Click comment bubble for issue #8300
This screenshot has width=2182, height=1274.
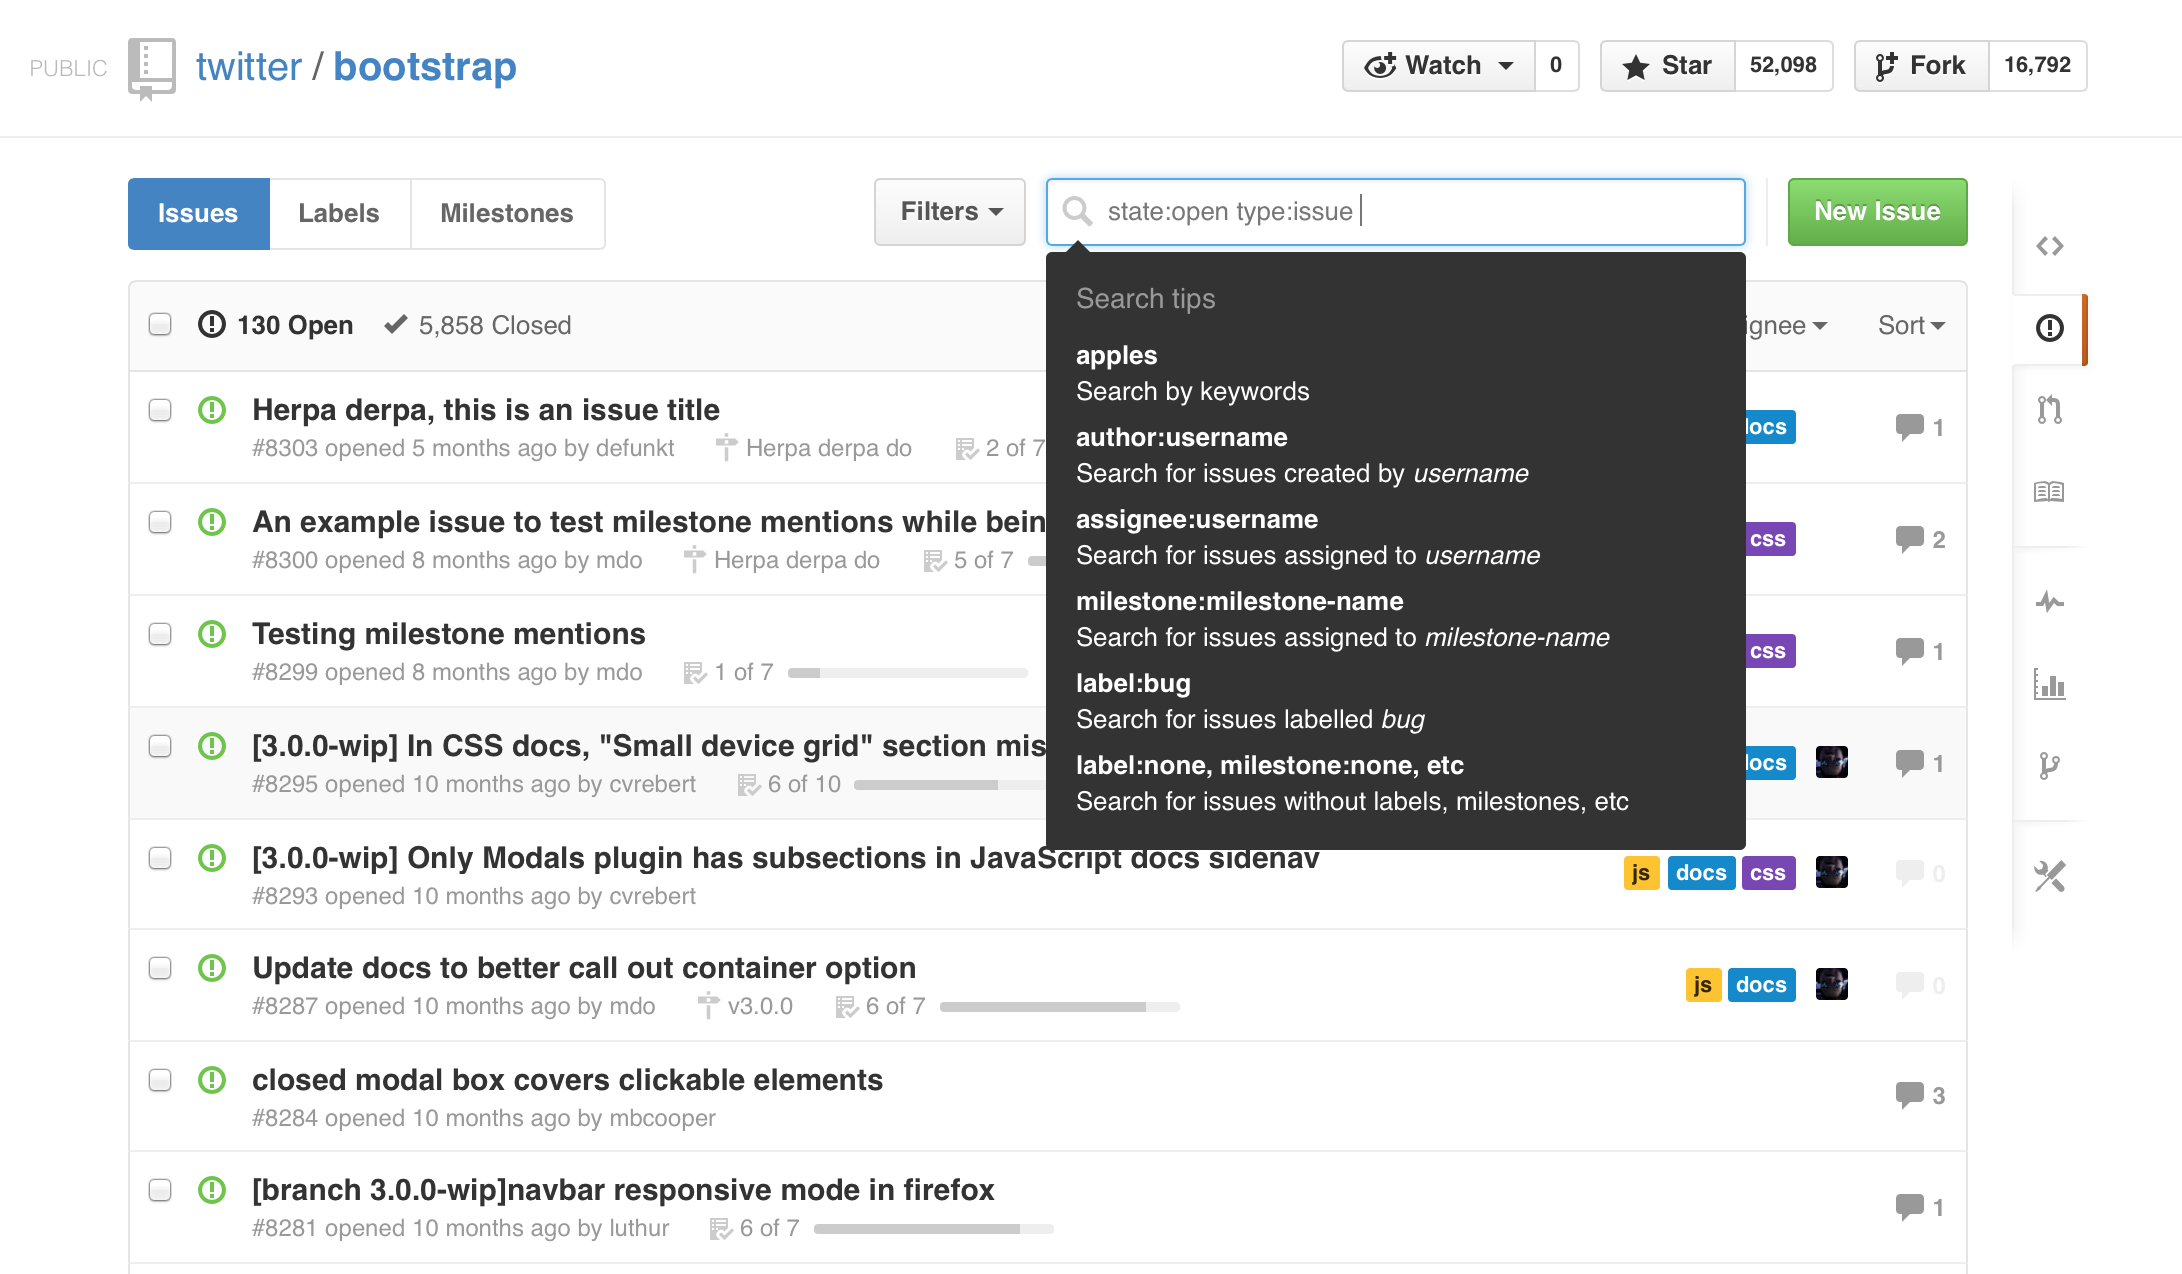(x=1909, y=539)
